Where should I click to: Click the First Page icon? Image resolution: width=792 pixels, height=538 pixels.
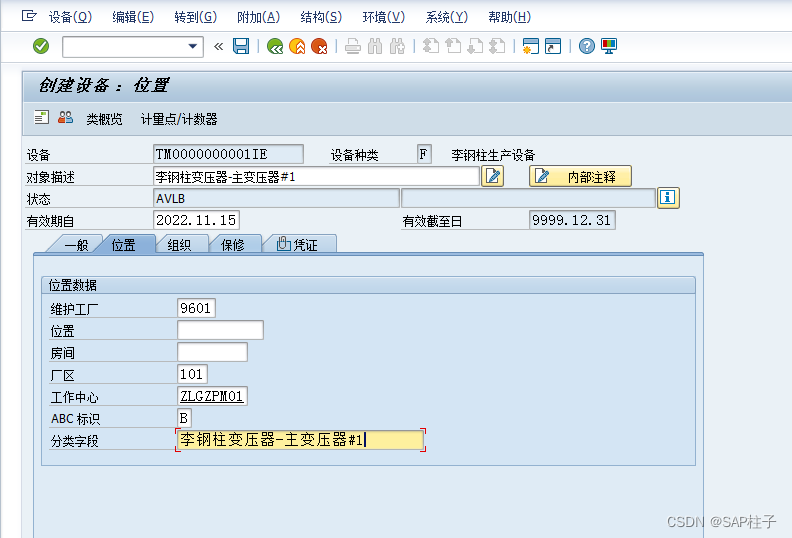point(430,46)
